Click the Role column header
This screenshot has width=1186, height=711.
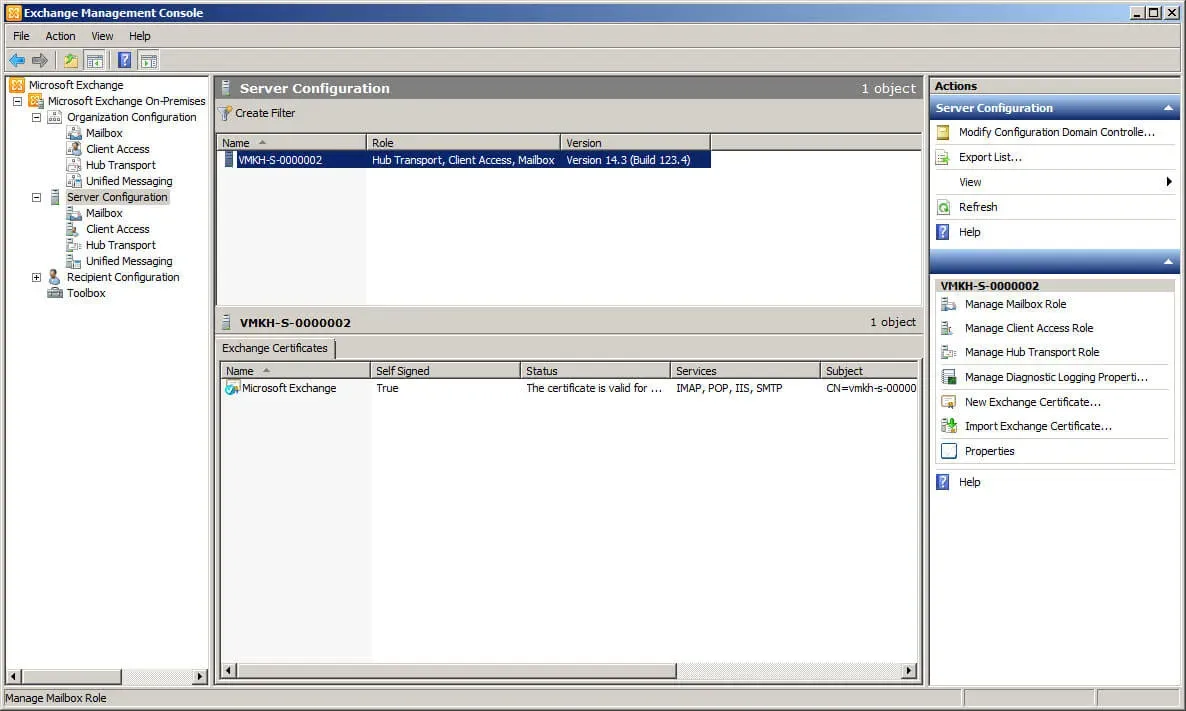(463, 143)
